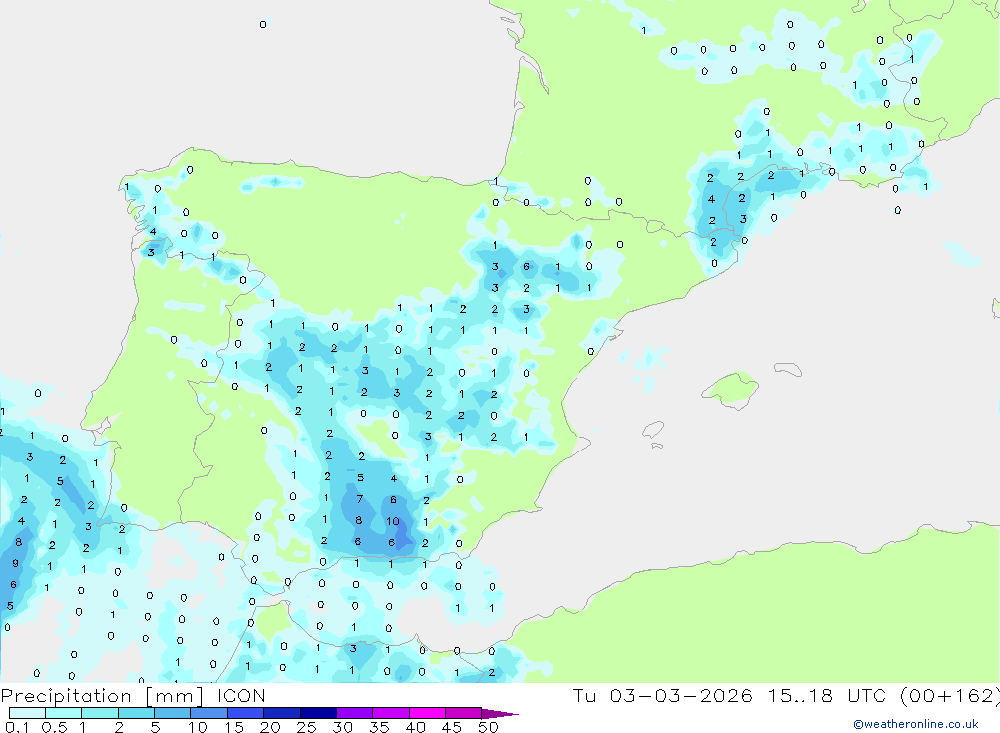Open the weatheronline.co.uk copyright link
The height and width of the screenshot is (733, 1000).
click(916, 724)
